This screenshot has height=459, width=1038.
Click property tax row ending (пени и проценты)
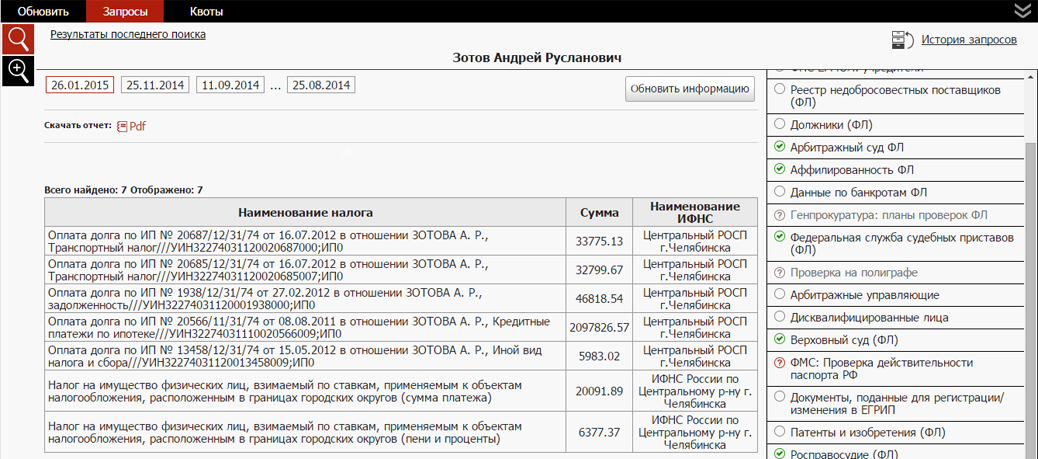(401, 432)
